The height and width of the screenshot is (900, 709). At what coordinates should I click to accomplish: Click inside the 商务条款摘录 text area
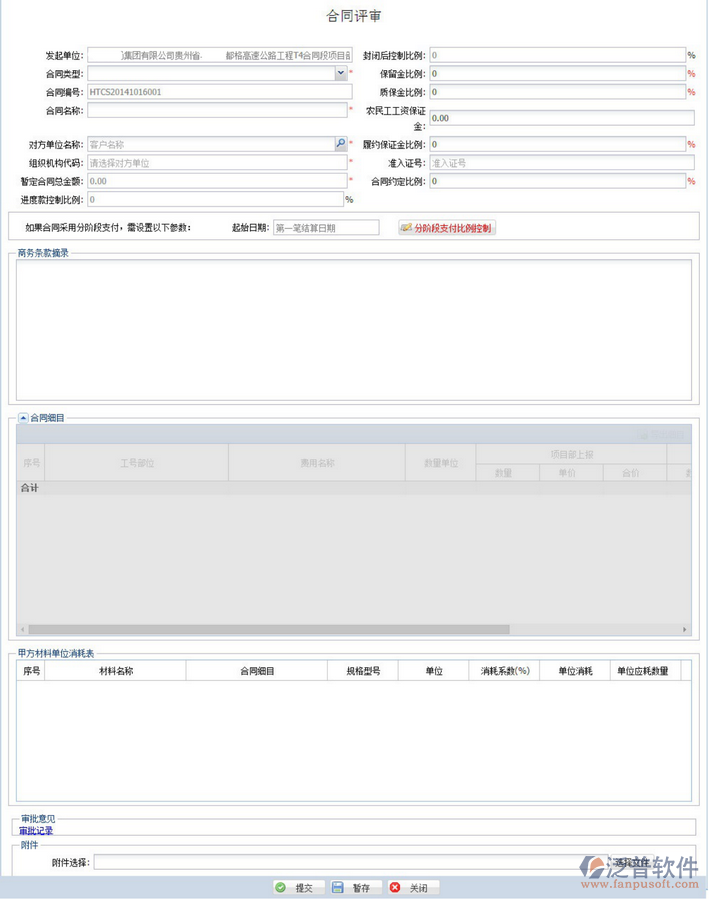pos(352,328)
